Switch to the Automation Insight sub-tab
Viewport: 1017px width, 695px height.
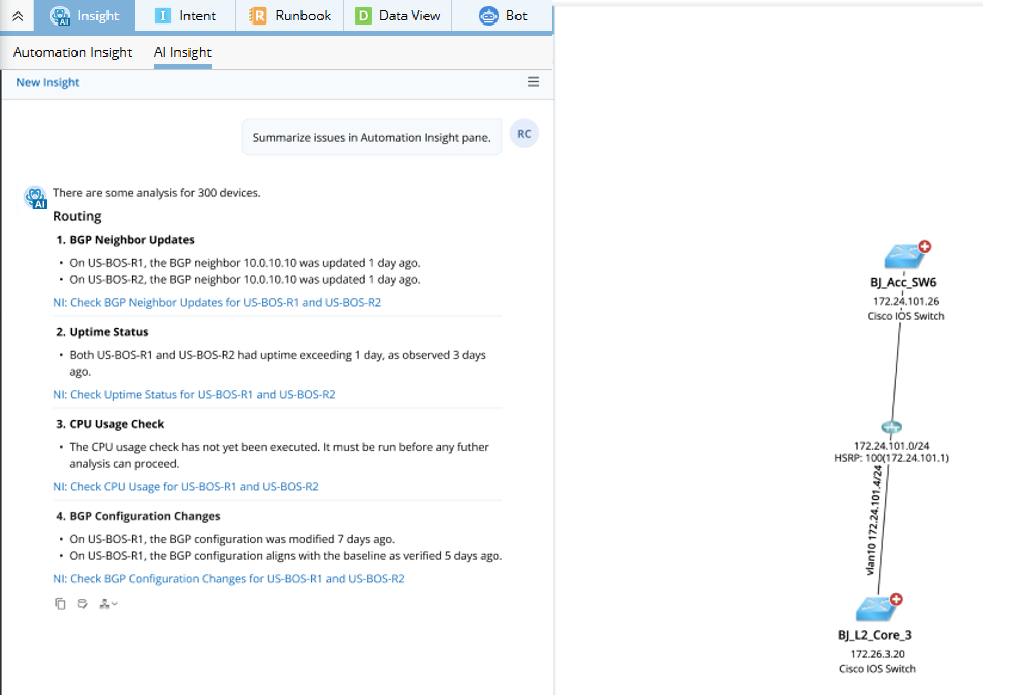click(x=72, y=52)
